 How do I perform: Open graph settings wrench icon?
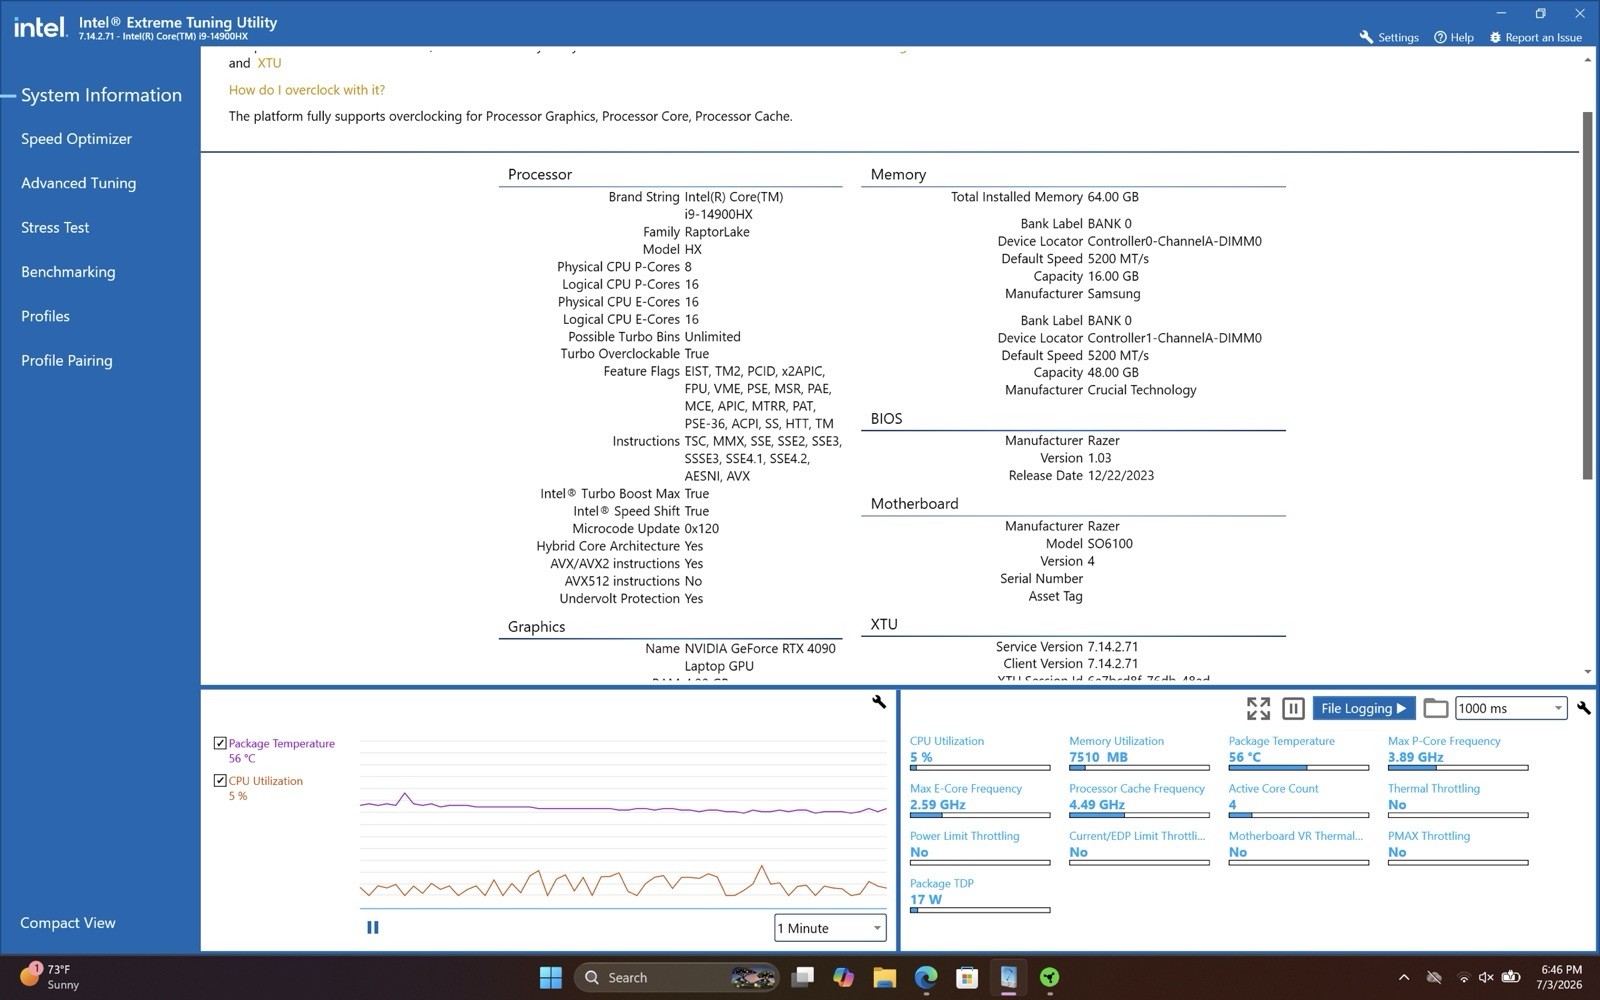tap(879, 702)
